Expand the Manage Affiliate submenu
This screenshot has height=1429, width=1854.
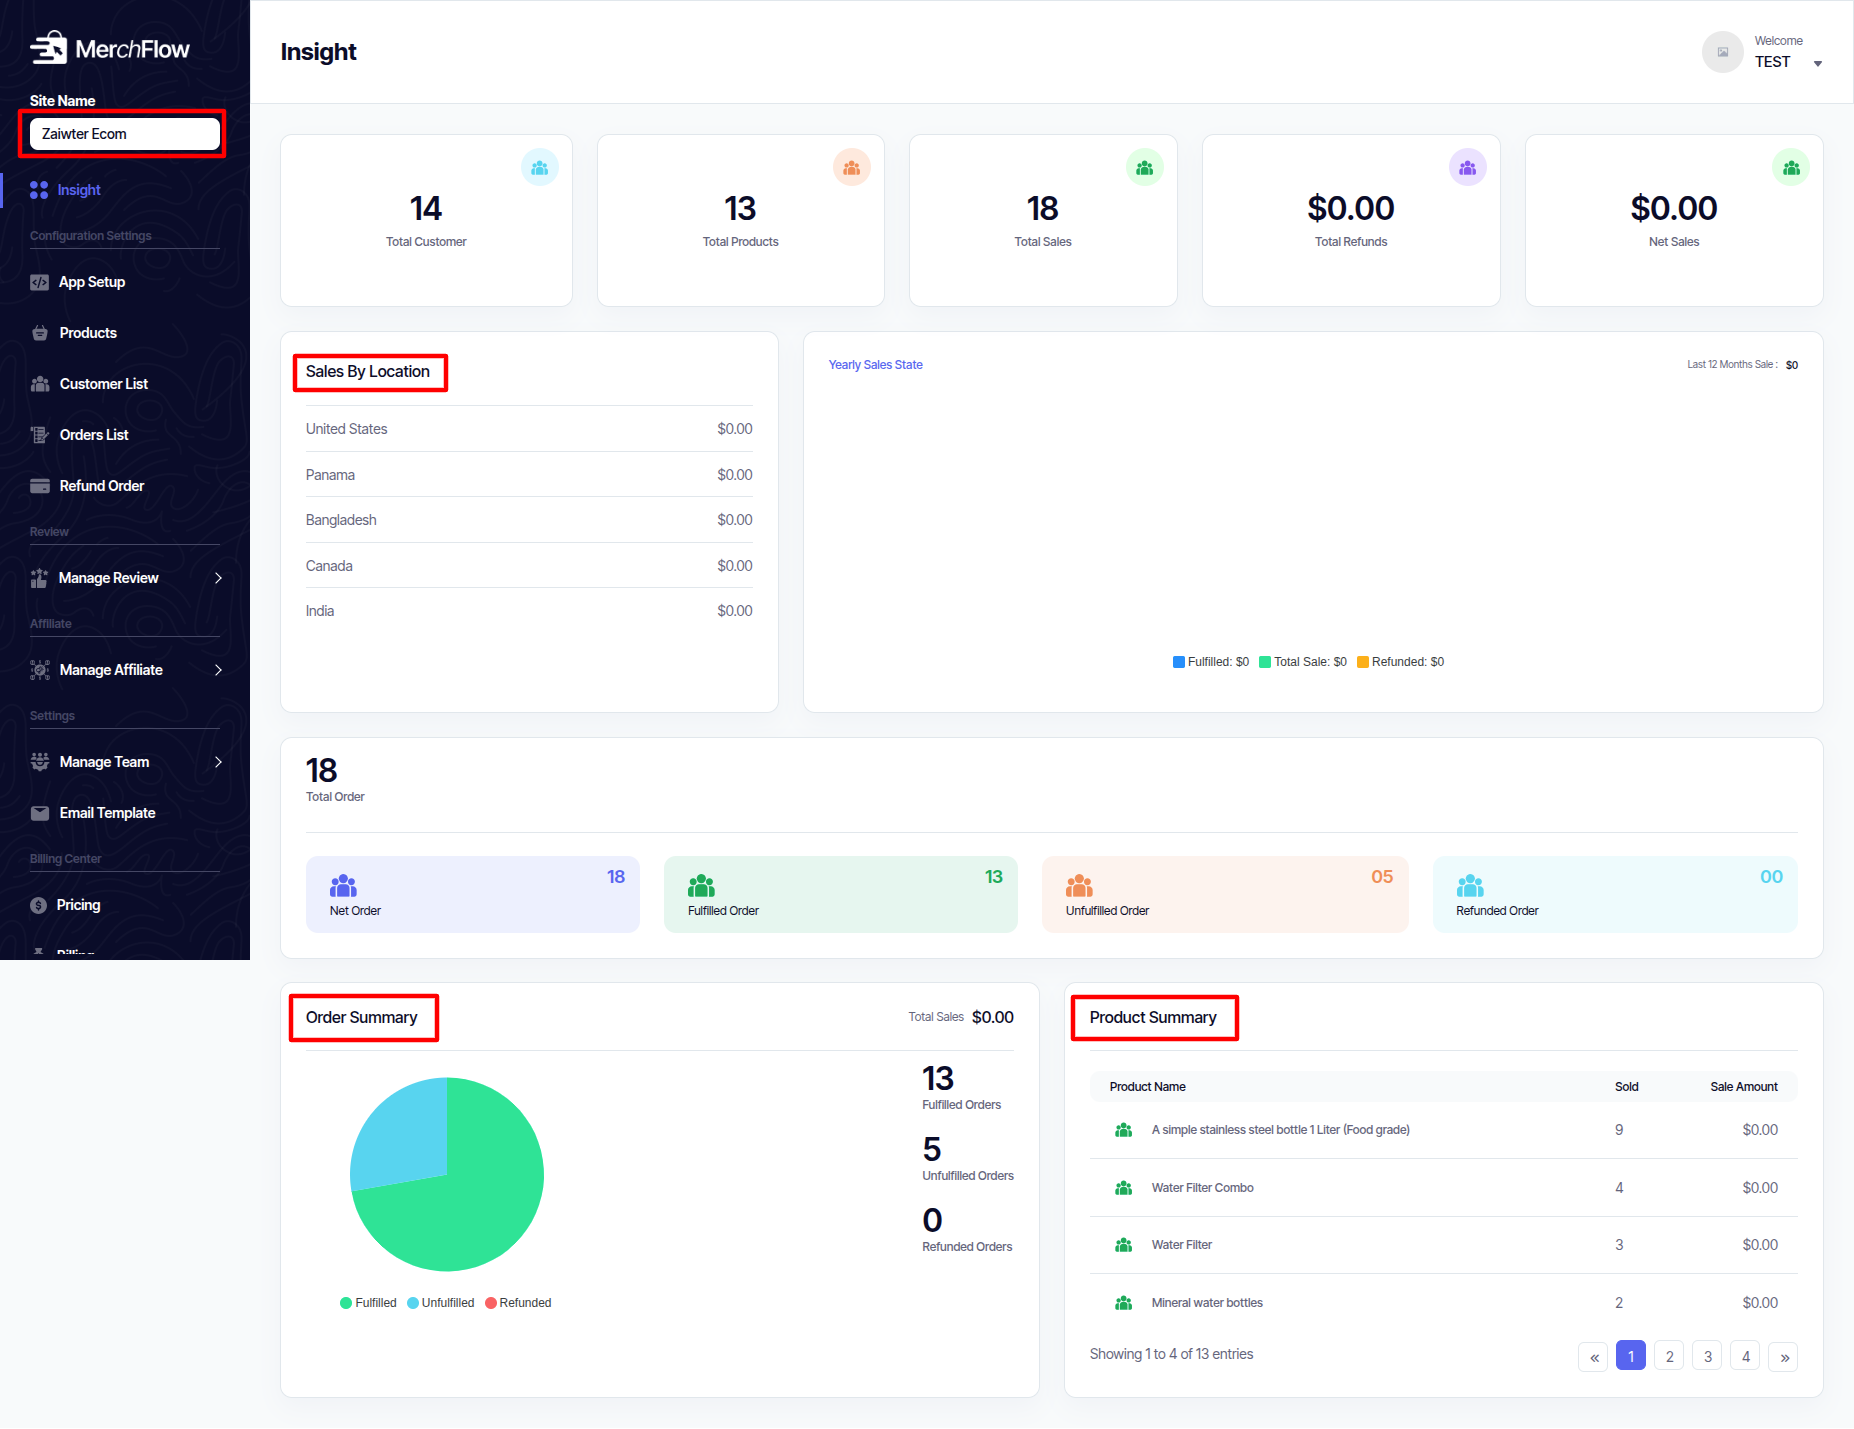218,670
